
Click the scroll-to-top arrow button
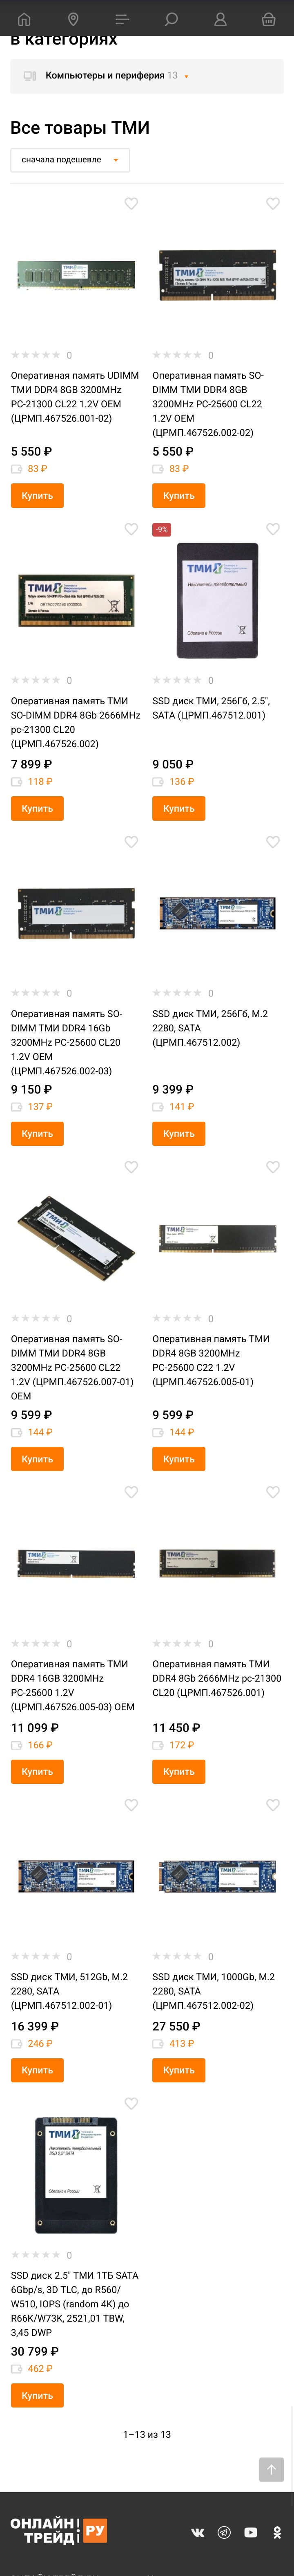pos(272,2462)
